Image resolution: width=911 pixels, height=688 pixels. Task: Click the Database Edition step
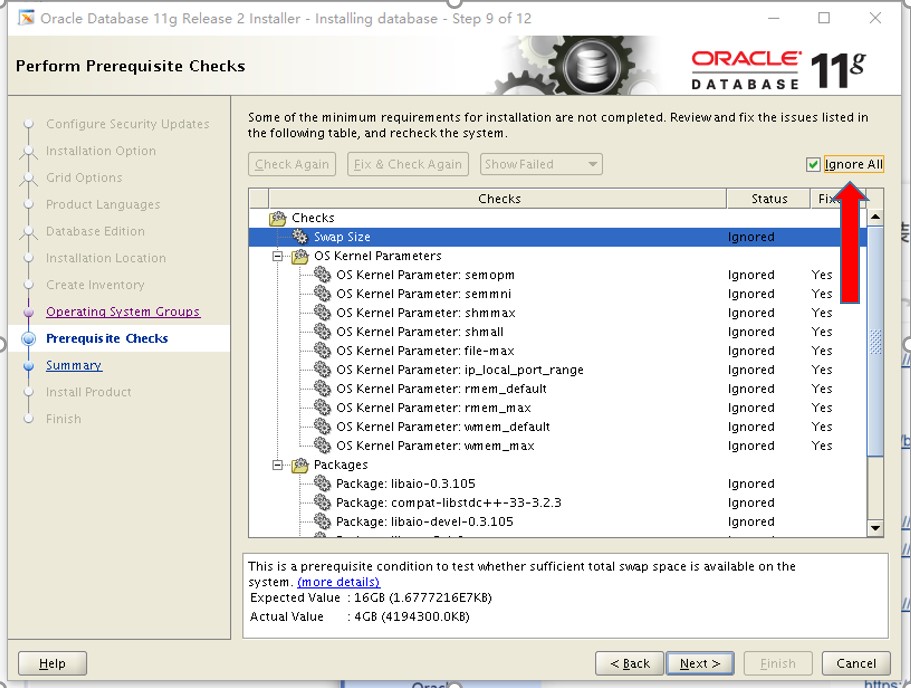pyautogui.click(x=95, y=231)
